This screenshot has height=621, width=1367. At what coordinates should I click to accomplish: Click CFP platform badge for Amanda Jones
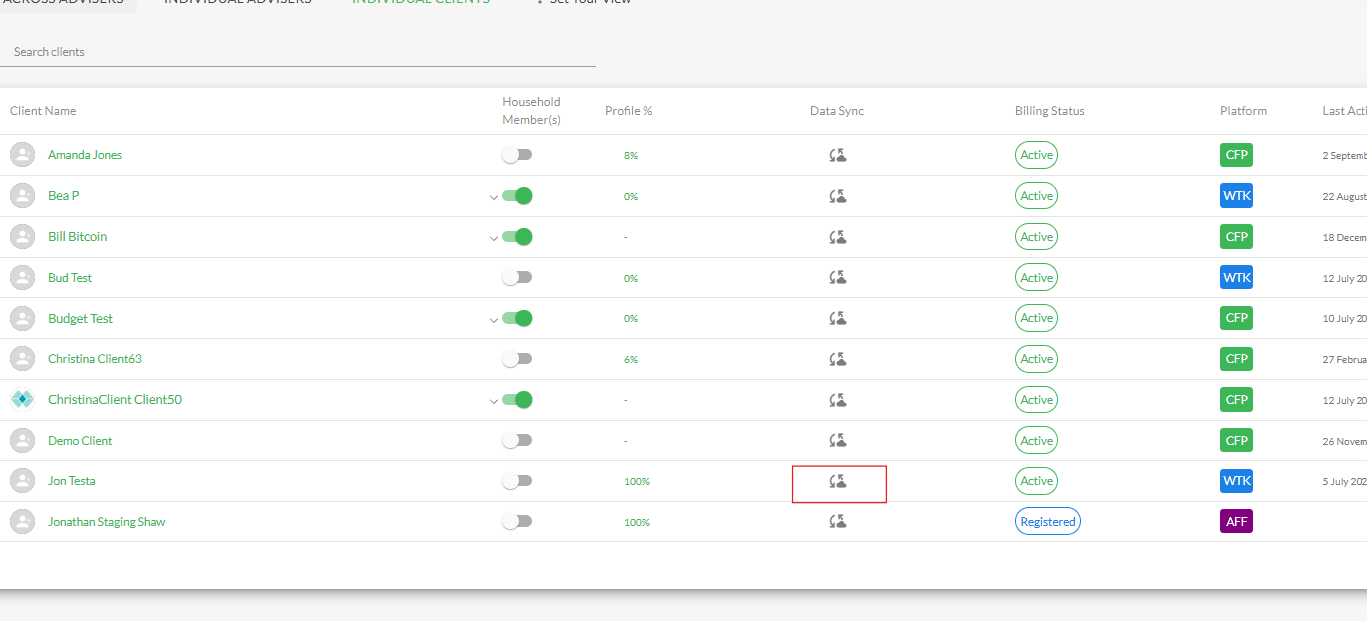click(1236, 155)
